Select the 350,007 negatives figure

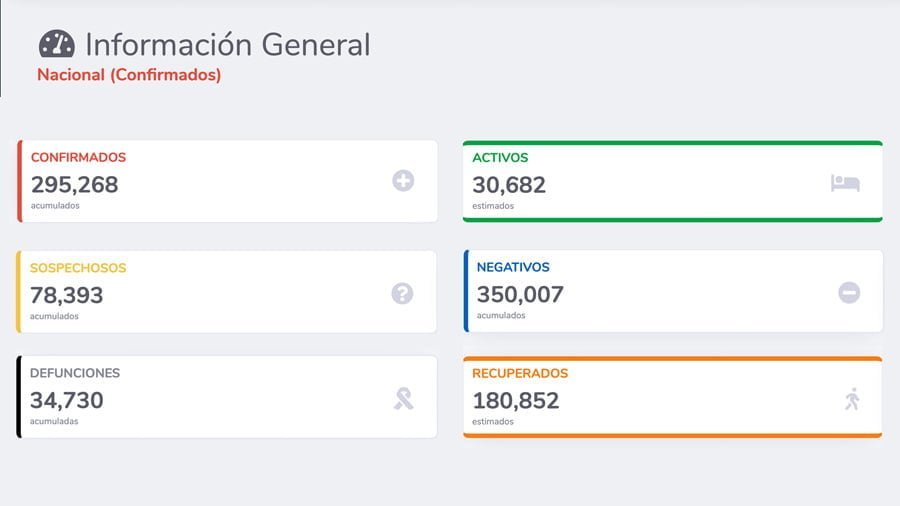[x=520, y=294]
